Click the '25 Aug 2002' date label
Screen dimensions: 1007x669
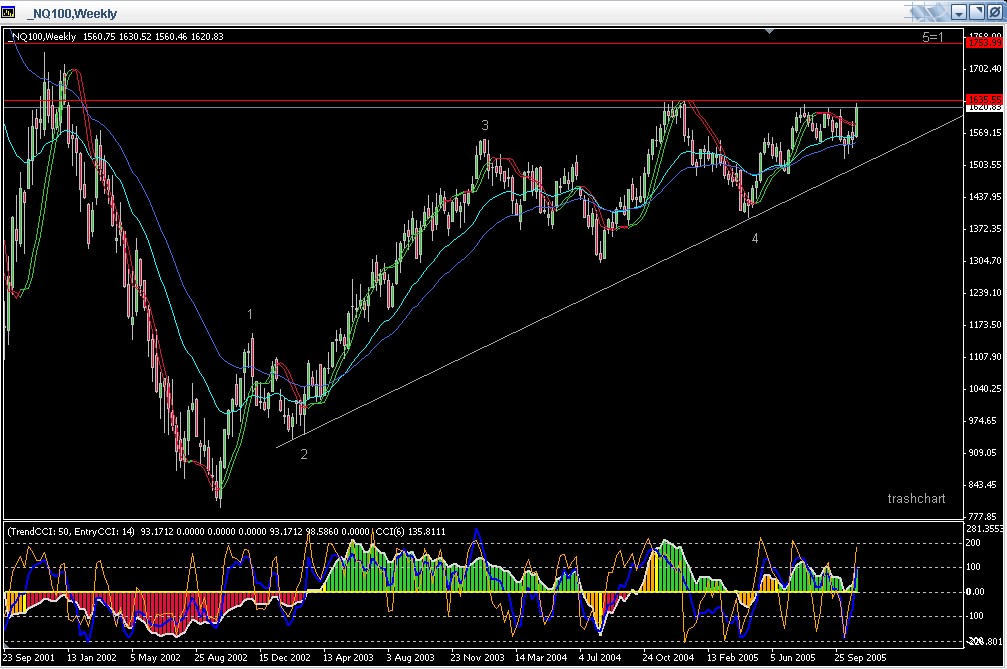tap(220, 657)
